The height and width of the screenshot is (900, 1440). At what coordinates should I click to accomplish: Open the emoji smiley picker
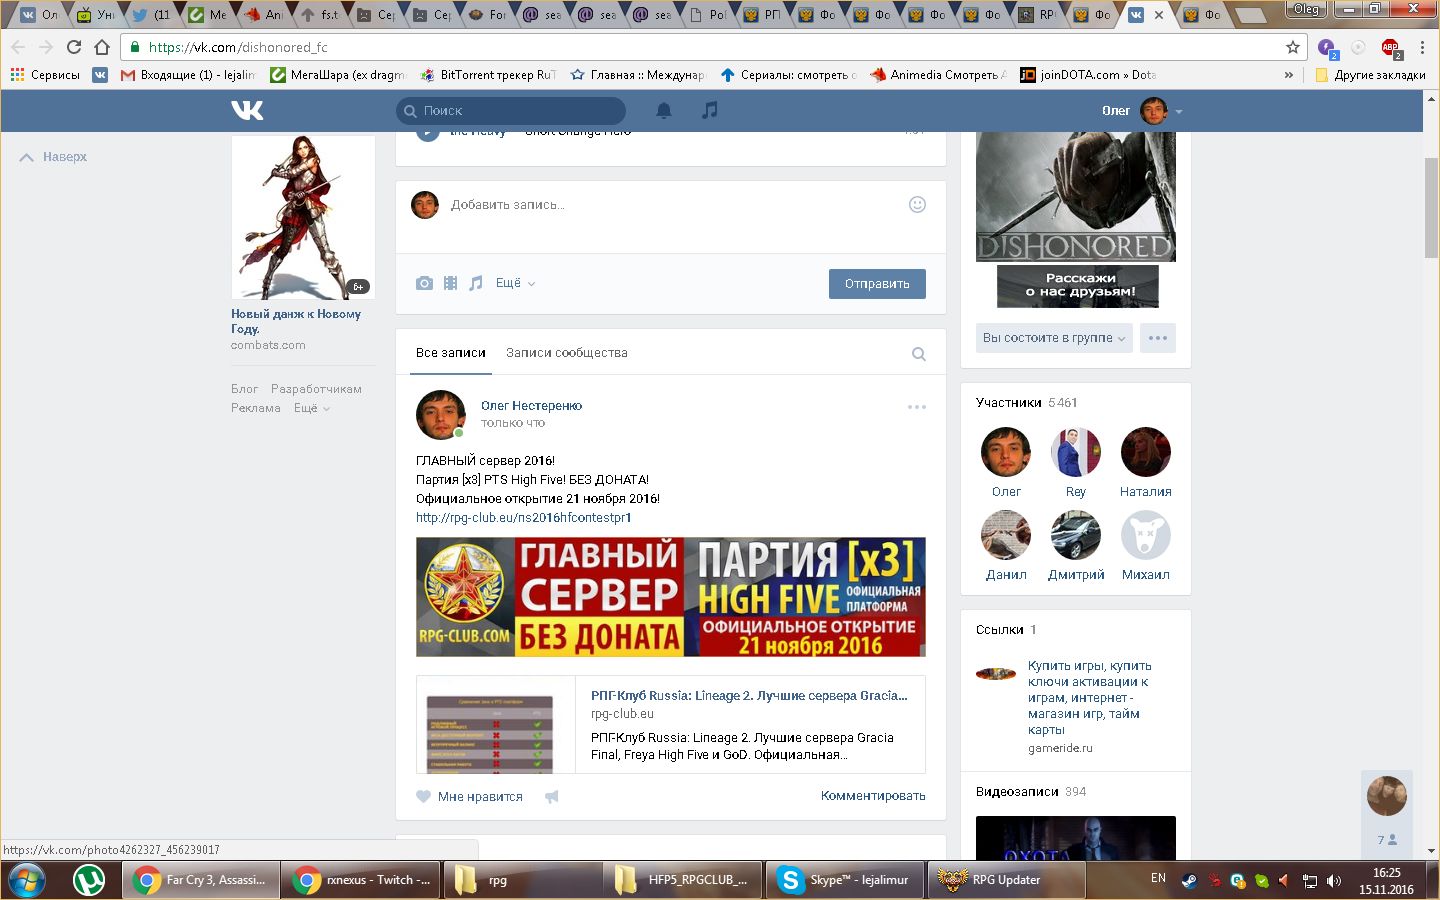click(x=917, y=204)
